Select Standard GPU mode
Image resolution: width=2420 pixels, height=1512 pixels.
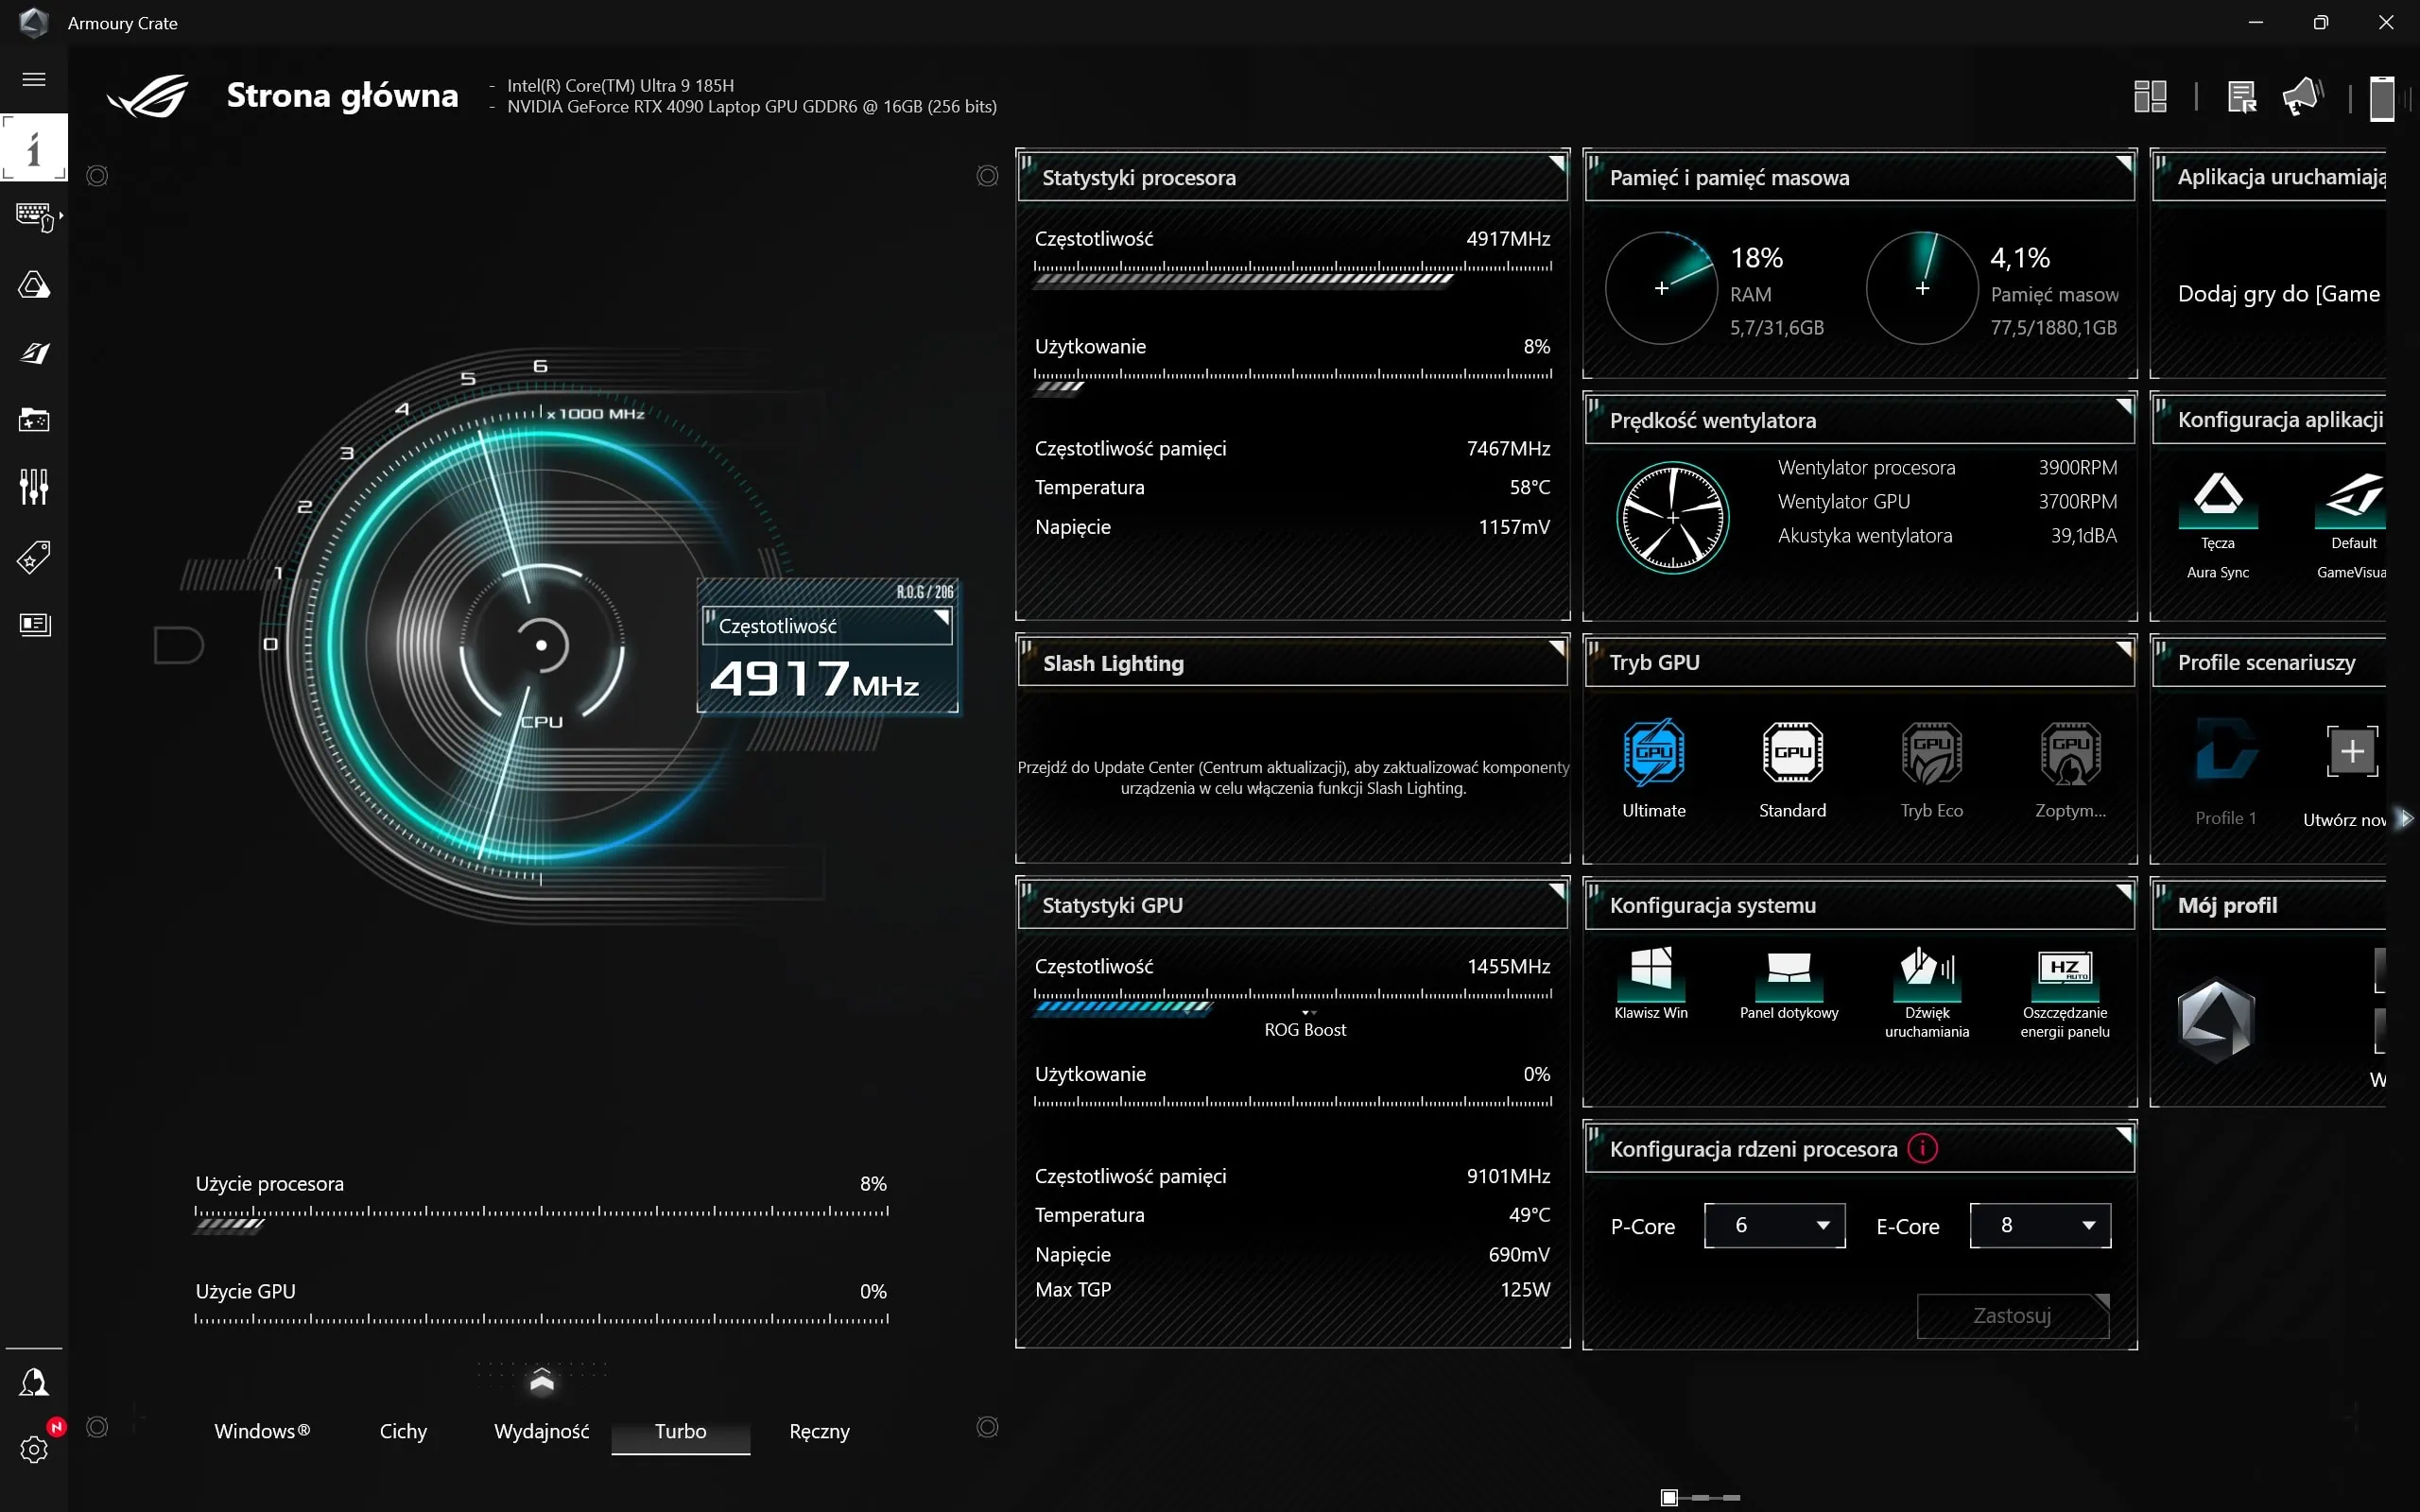1792,769
